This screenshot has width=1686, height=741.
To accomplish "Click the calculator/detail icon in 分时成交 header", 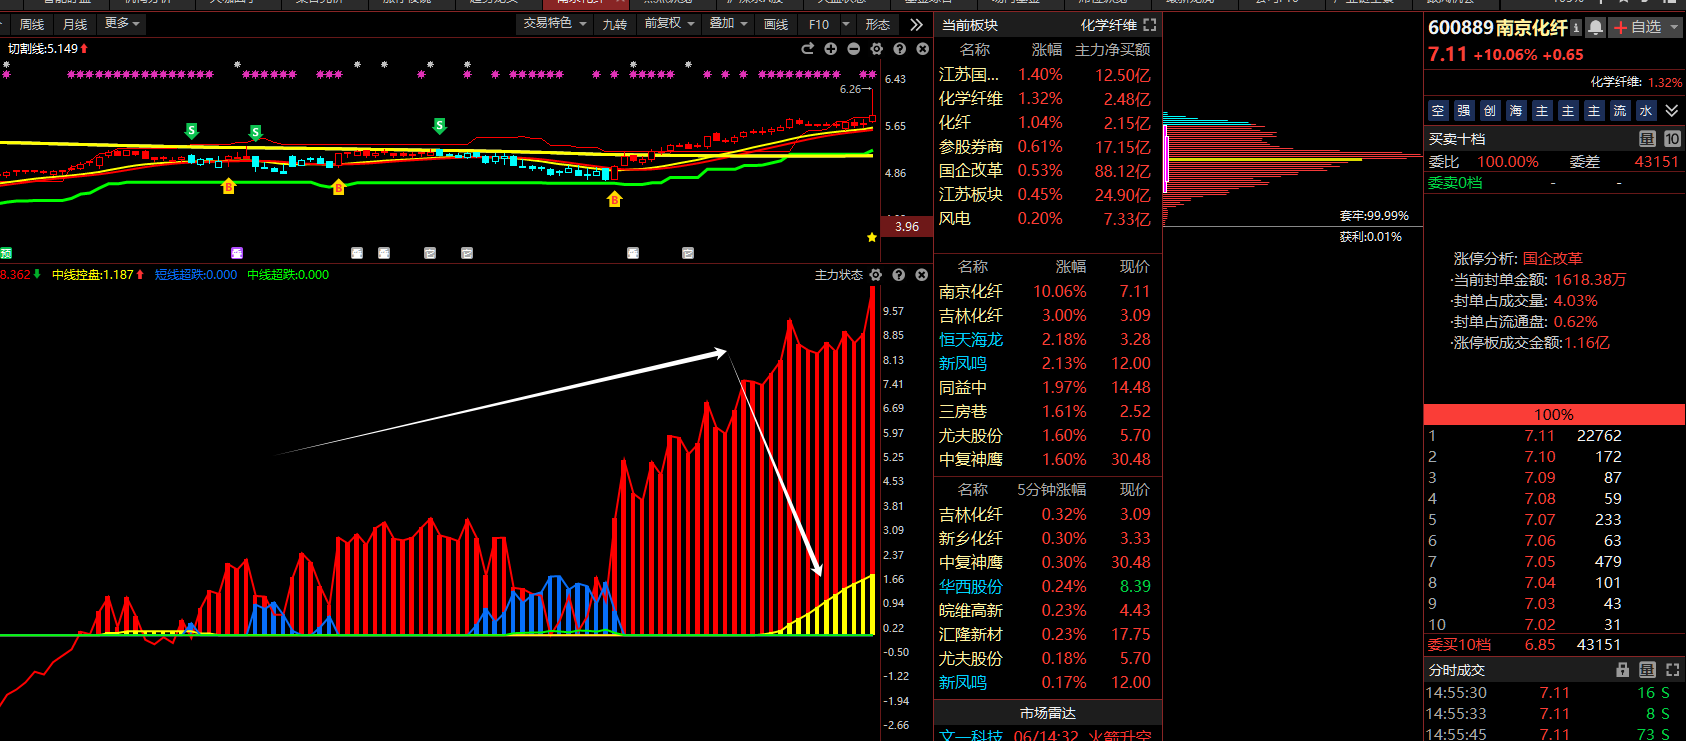I will click(1647, 670).
